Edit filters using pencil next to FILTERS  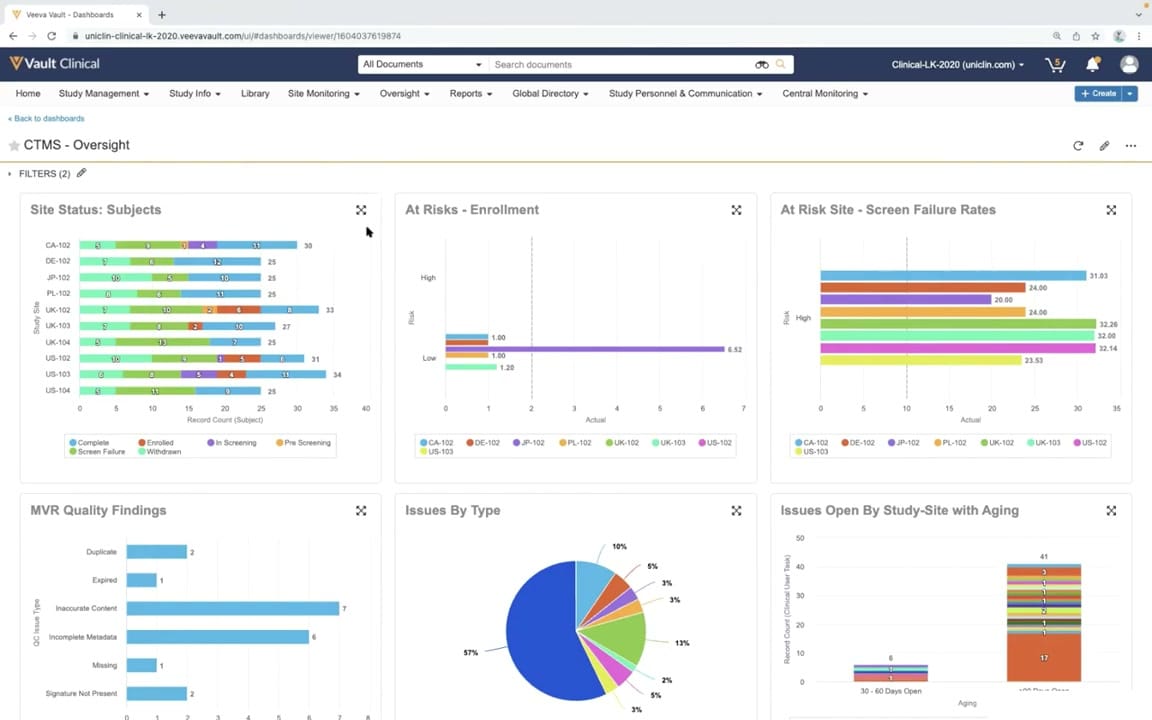click(82, 173)
